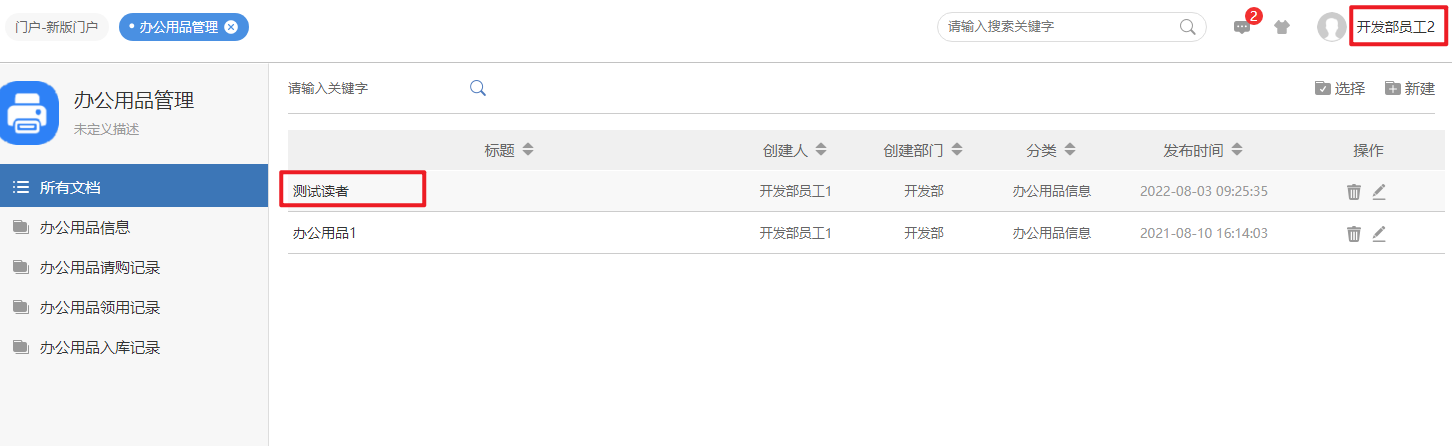This screenshot has height=446, width=1452.
Task: Click the search magnifier beside keyword input
Action: coord(478,88)
